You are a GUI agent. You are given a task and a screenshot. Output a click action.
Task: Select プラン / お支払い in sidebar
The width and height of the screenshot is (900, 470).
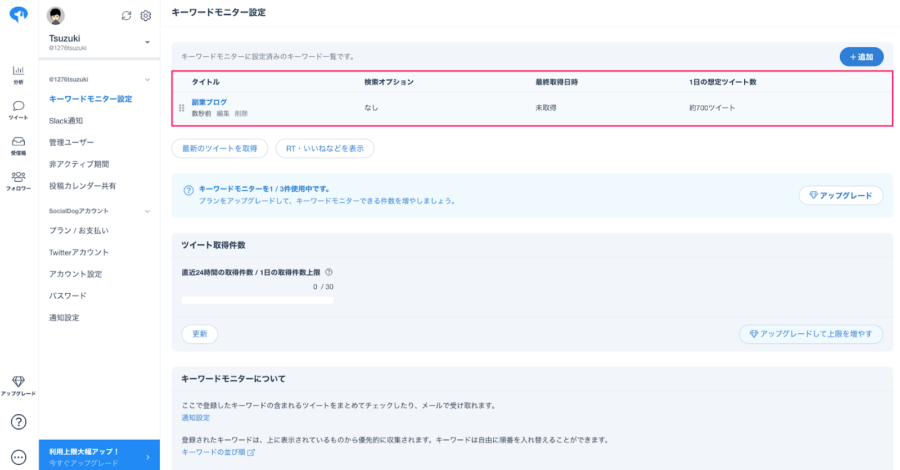click(x=79, y=231)
